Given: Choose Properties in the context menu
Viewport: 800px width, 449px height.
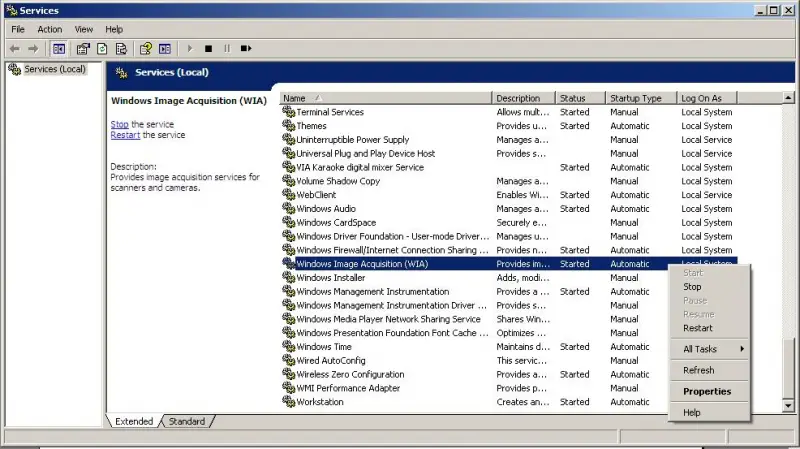Looking at the screenshot, I should pos(709,391).
